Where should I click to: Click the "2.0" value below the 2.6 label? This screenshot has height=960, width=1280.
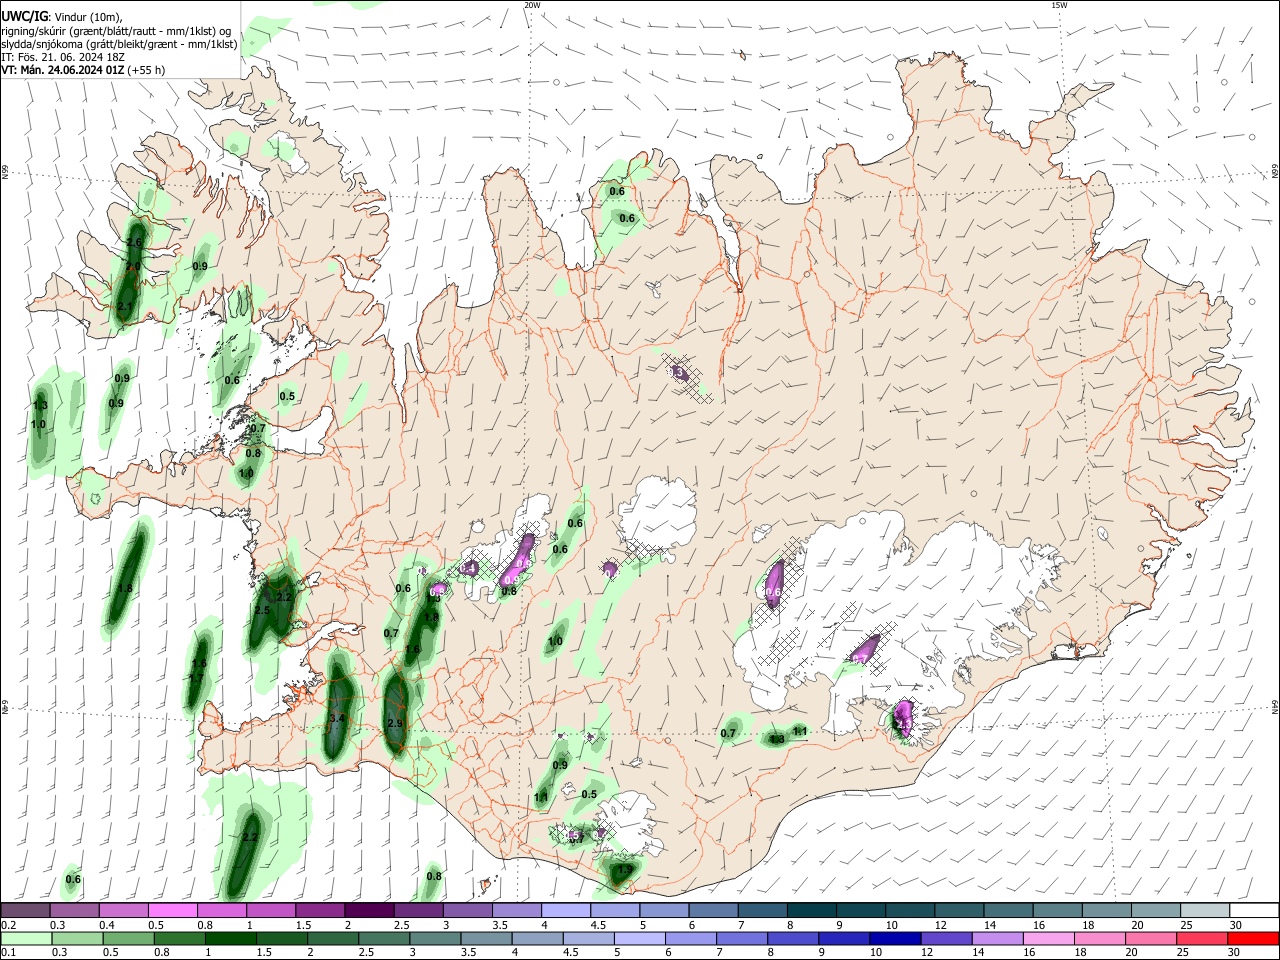[133, 266]
